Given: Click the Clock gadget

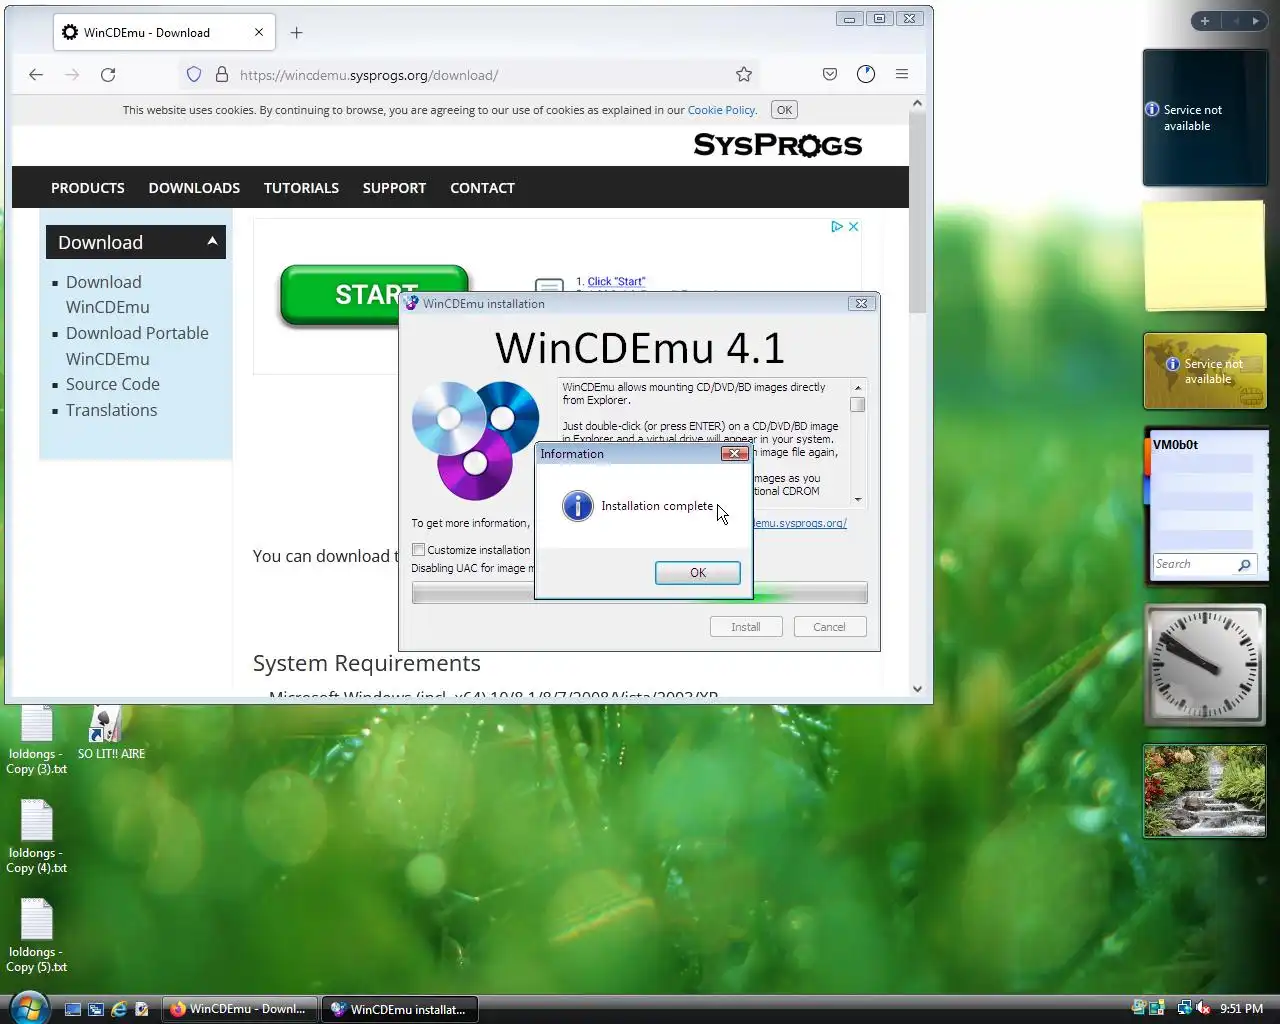Looking at the screenshot, I should point(1205,664).
